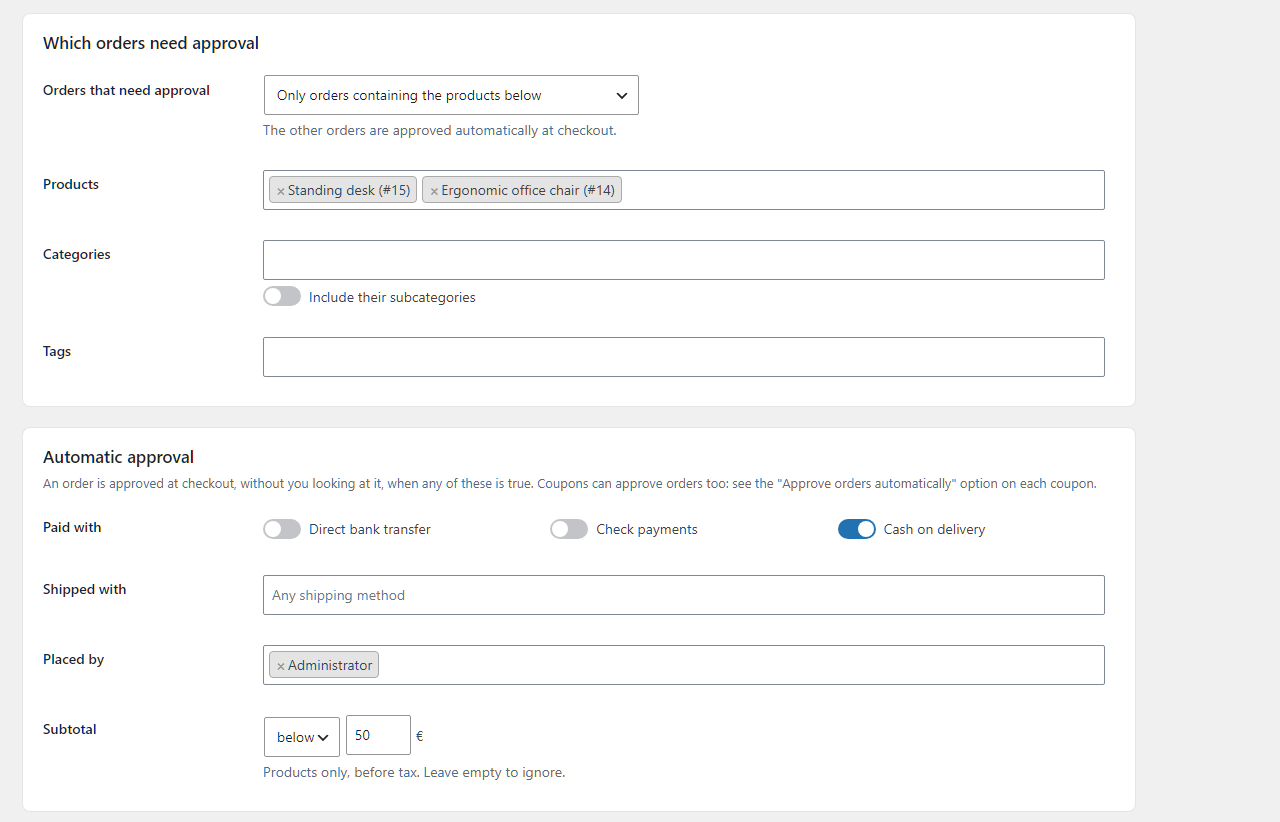
Task: Click the Paid with row label
Action: coord(72,527)
